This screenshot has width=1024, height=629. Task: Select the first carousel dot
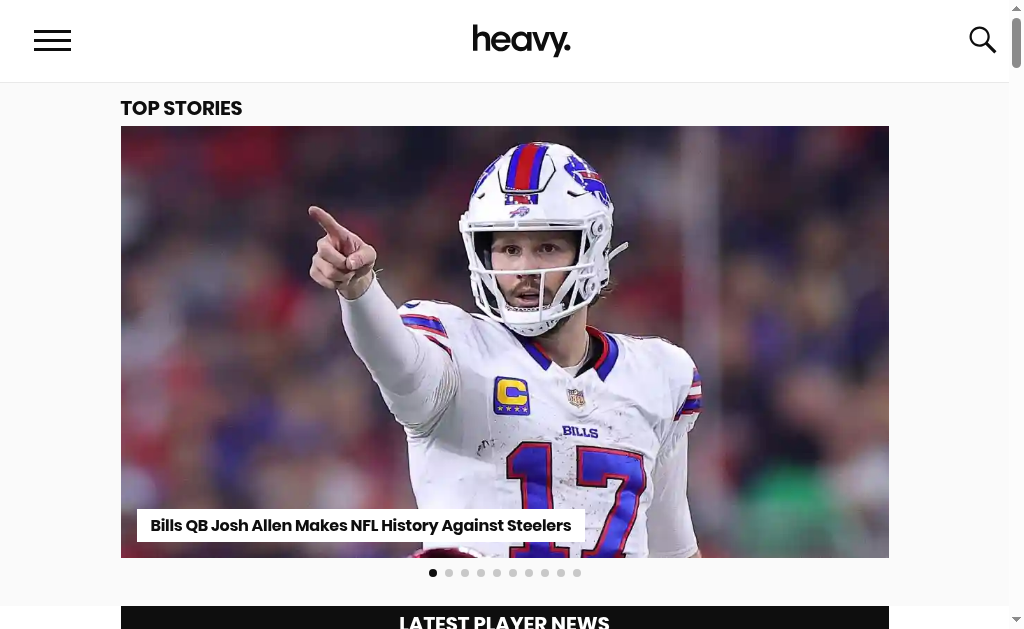coord(433,573)
